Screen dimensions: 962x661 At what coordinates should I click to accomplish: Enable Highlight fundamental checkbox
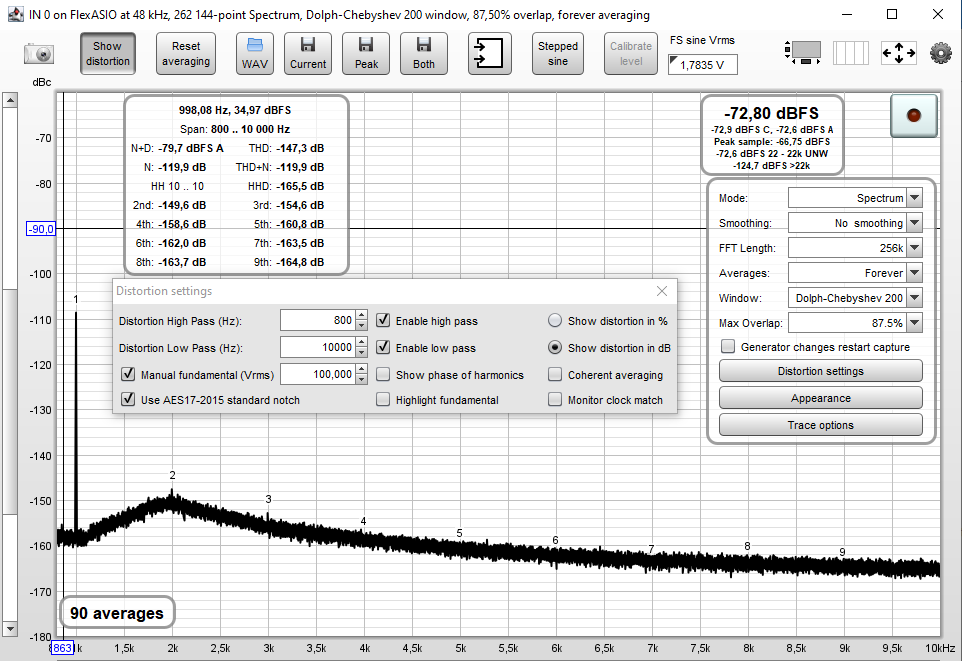click(383, 400)
